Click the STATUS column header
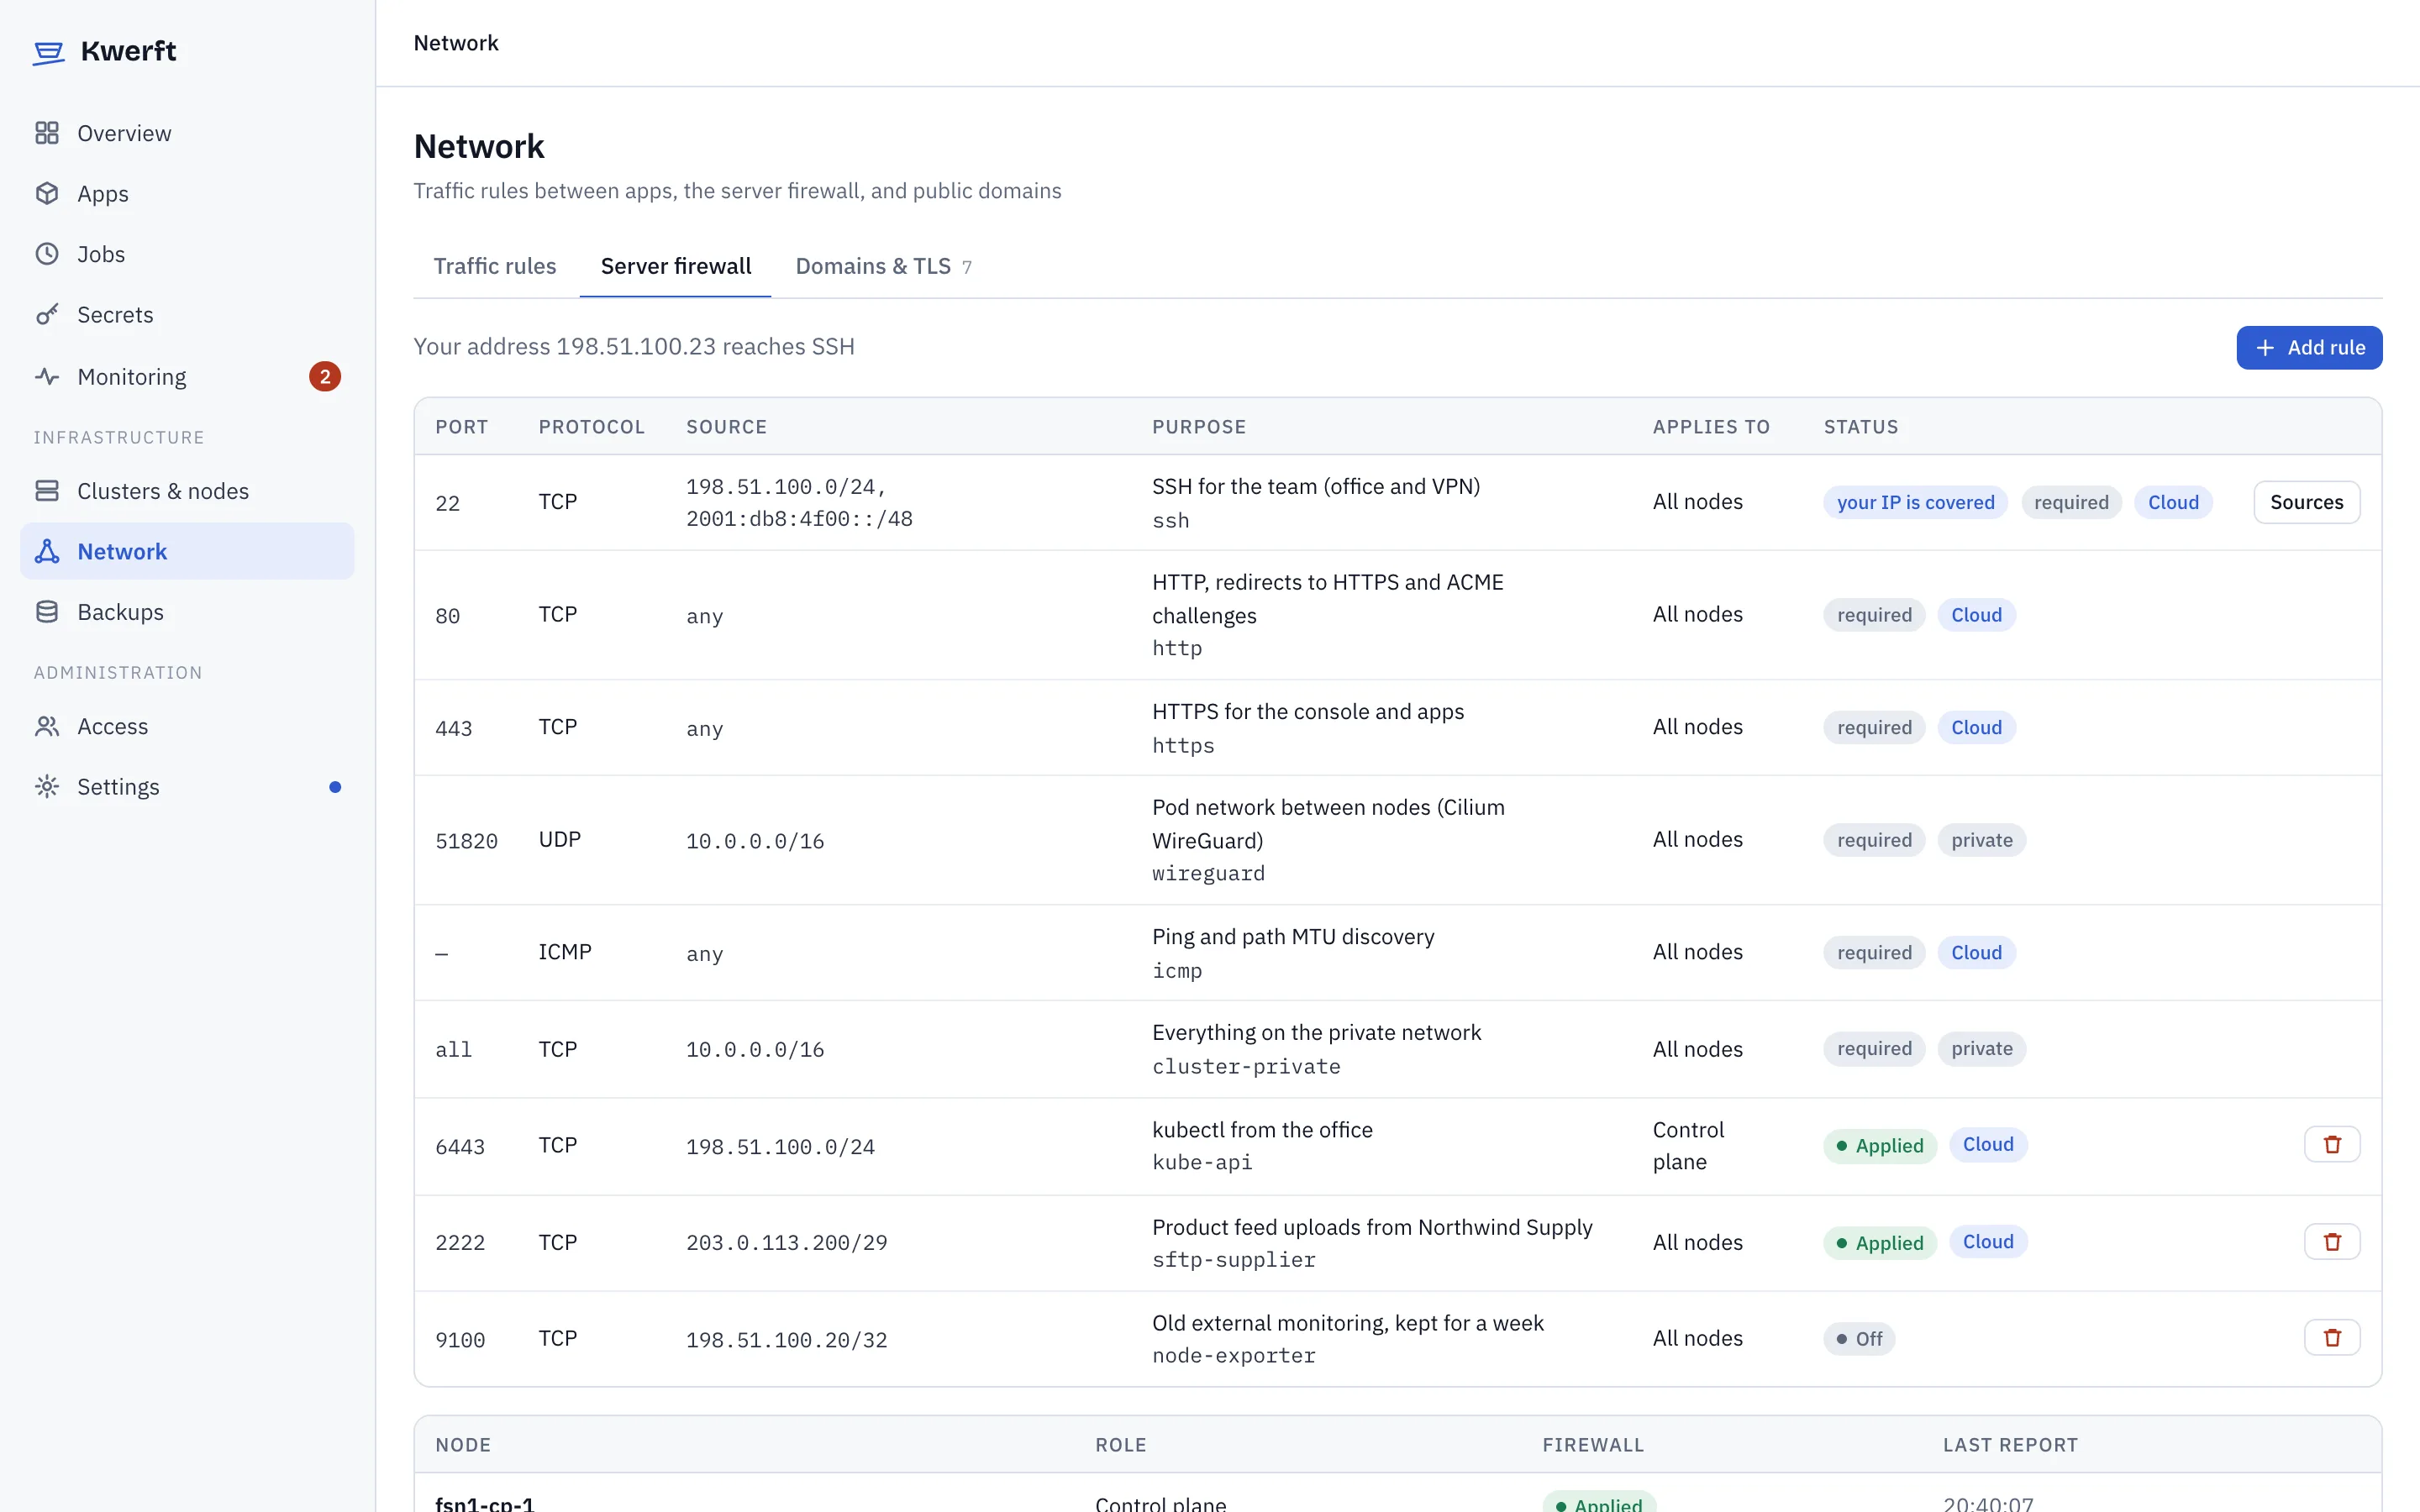 click(x=1861, y=427)
